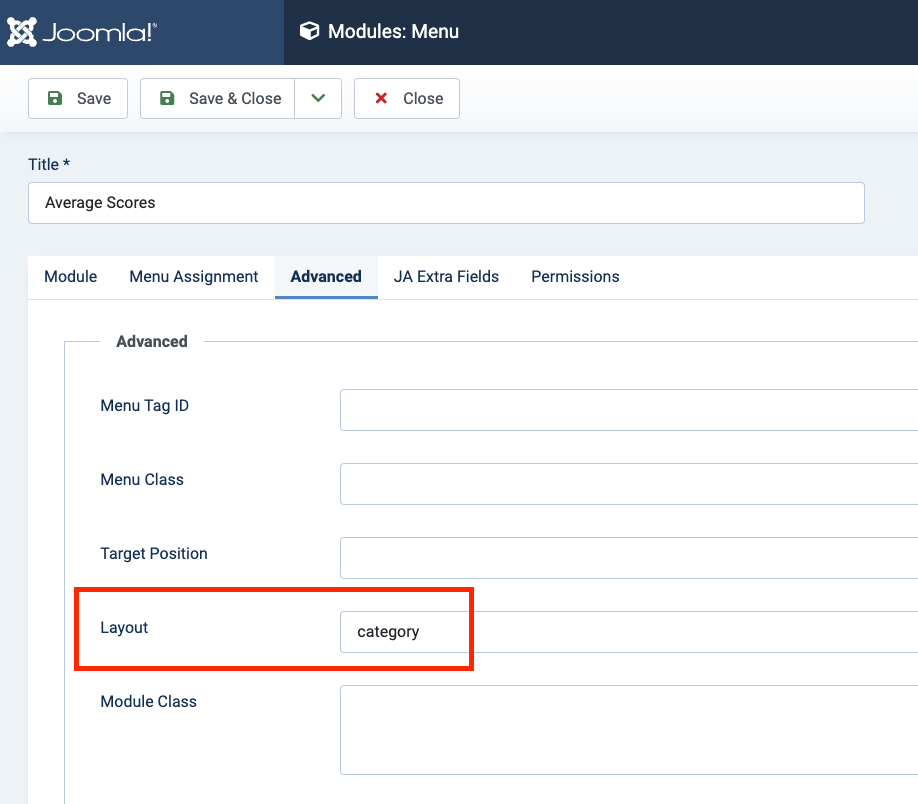Go to the JA Extra Fields tab
Screen dimensions: 918x804
pyautogui.click(x=446, y=277)
